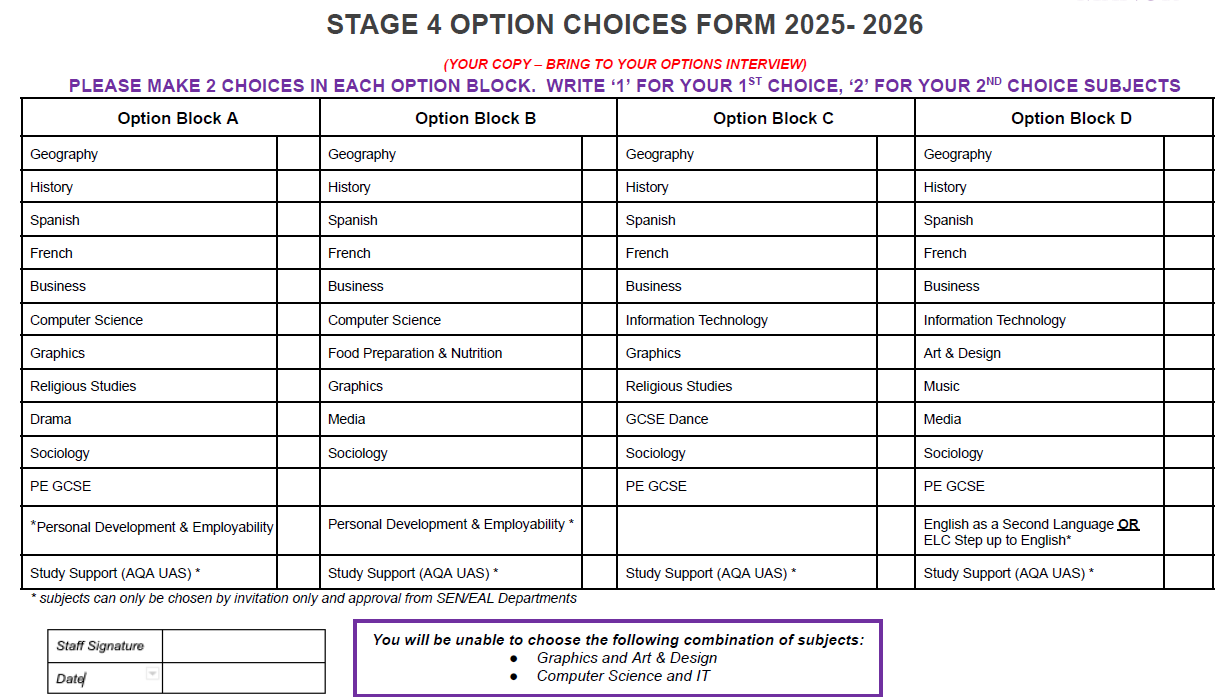
Task: Click GCSE Dance choice box in Block C
Action: point(895,419)
